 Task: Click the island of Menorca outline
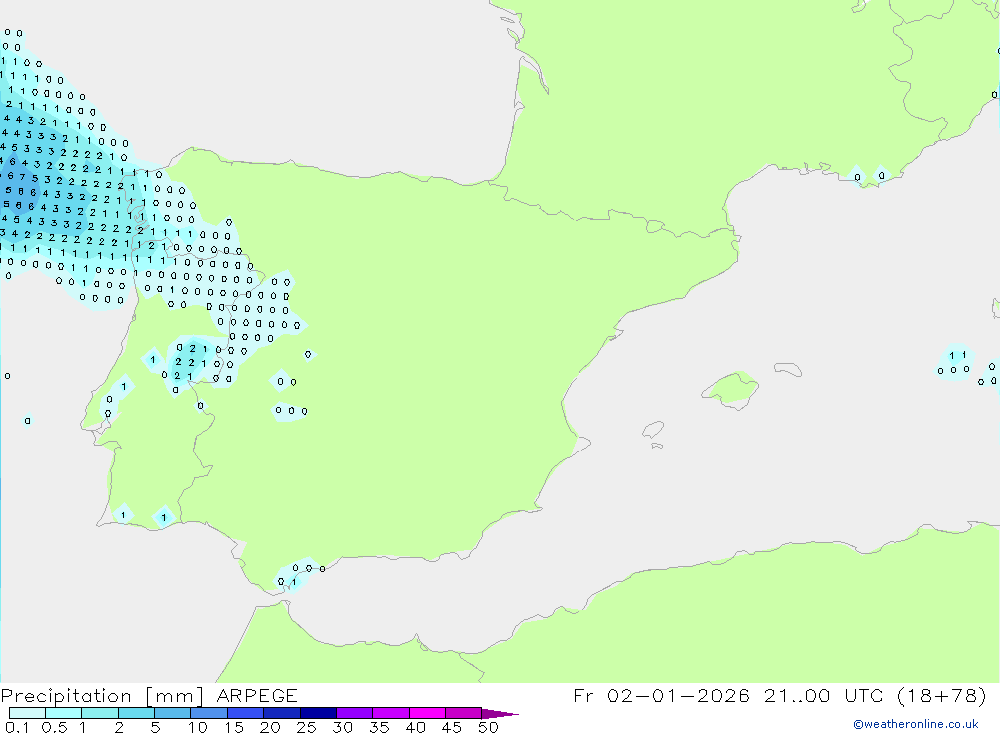point(788,369)
